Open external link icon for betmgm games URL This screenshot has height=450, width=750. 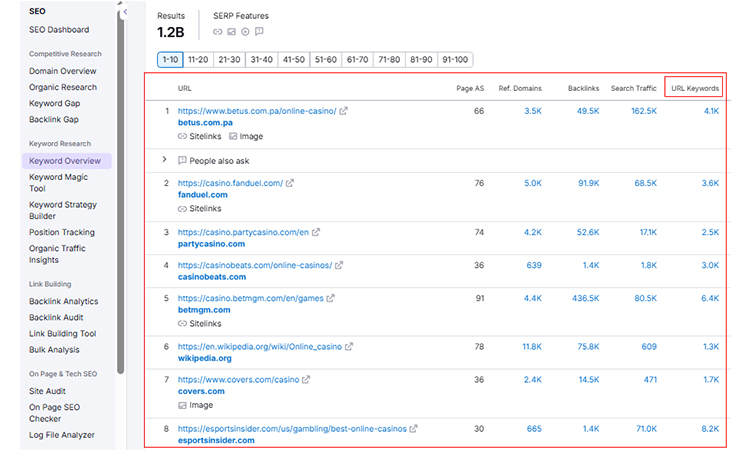pyautogui.click(x=331, y=298)
